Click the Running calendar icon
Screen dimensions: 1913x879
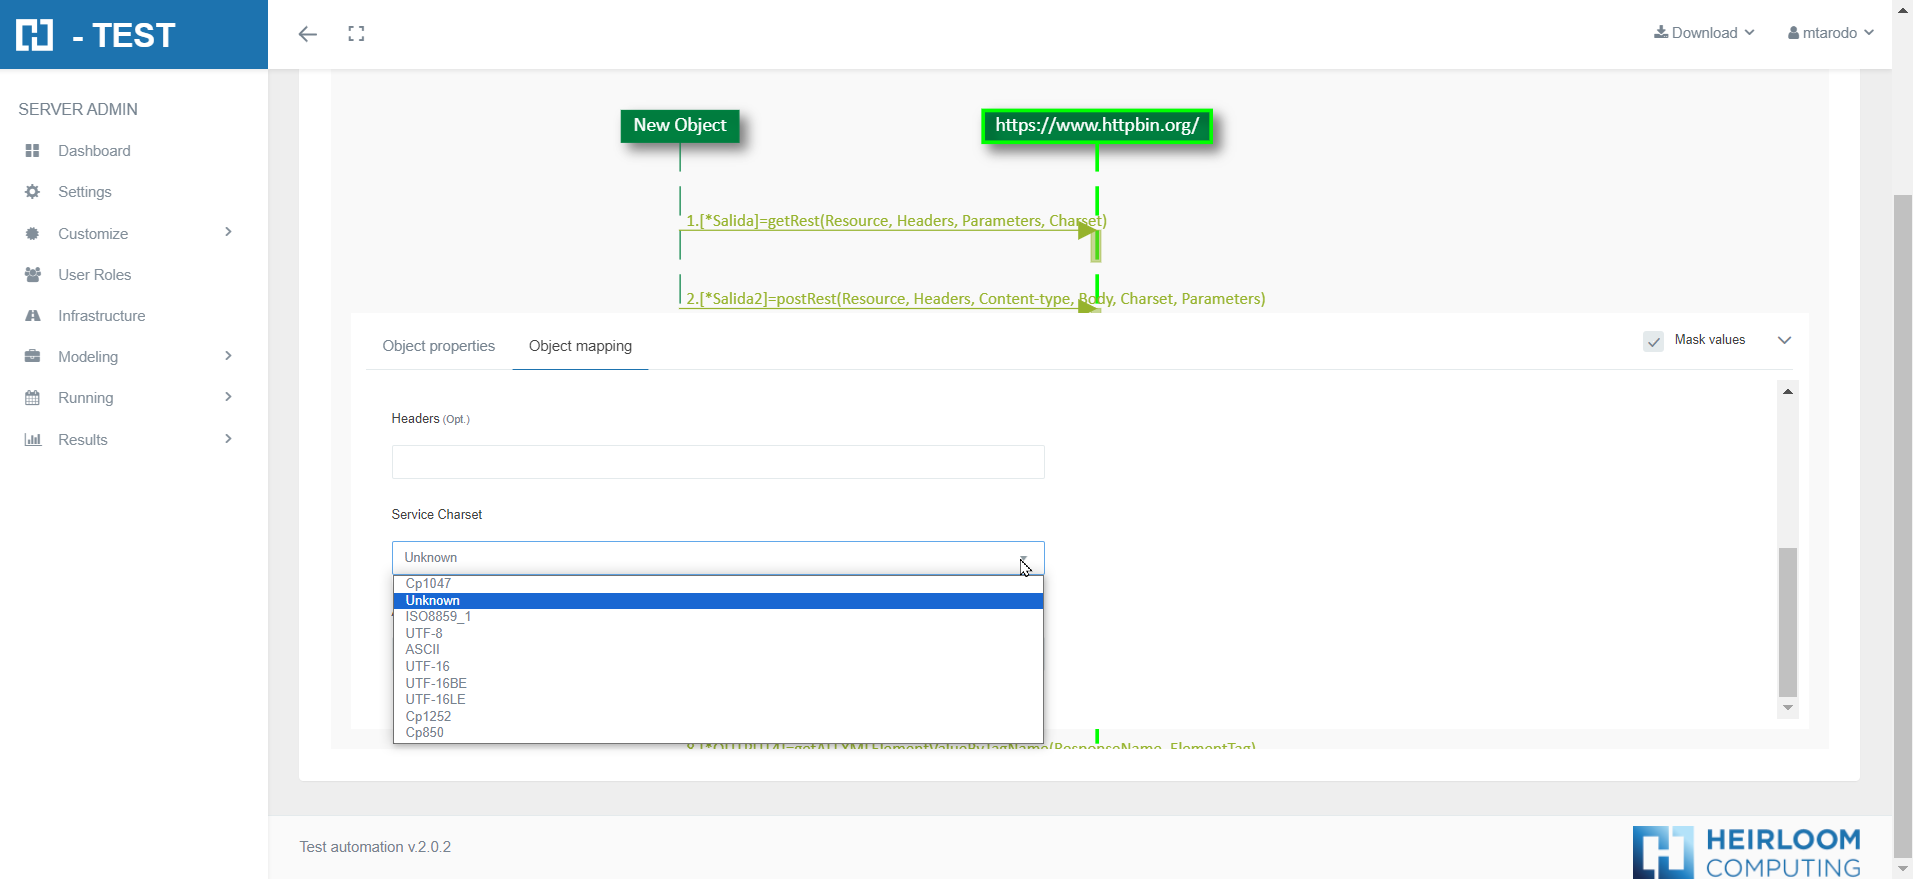[x=32, y=398]
